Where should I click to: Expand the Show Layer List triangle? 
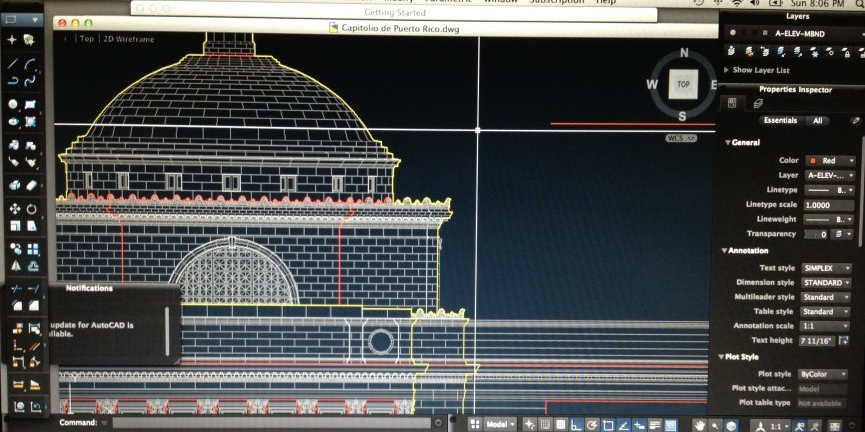point(726,70)
